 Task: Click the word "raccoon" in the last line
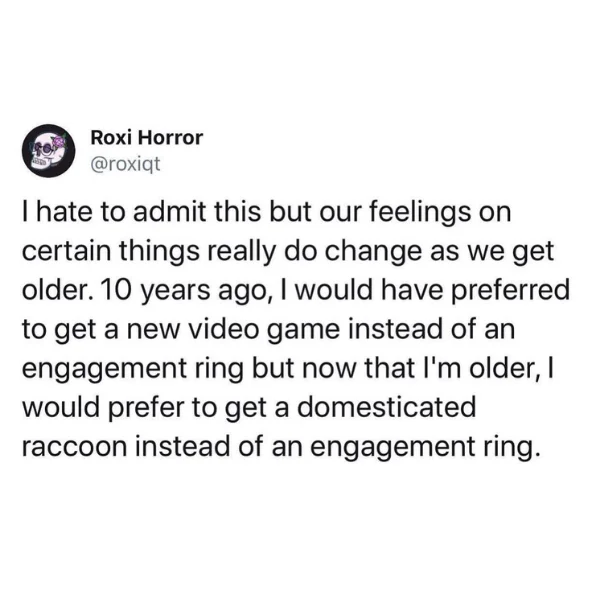74,447
